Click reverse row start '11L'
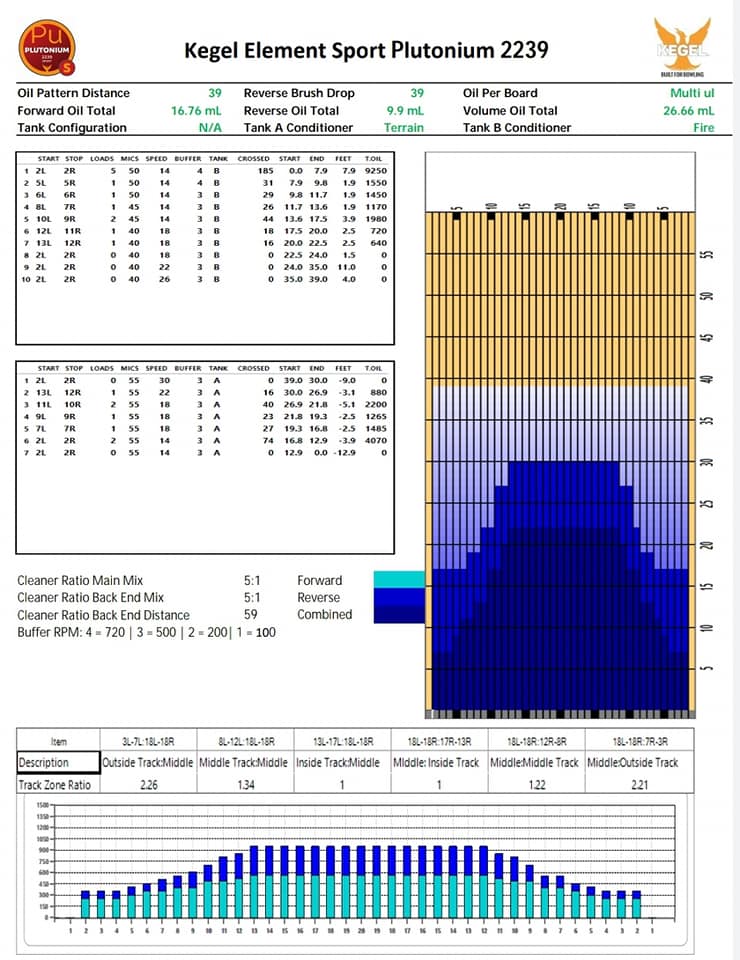Viewport: 740px width, 960px height. [43, 405]
